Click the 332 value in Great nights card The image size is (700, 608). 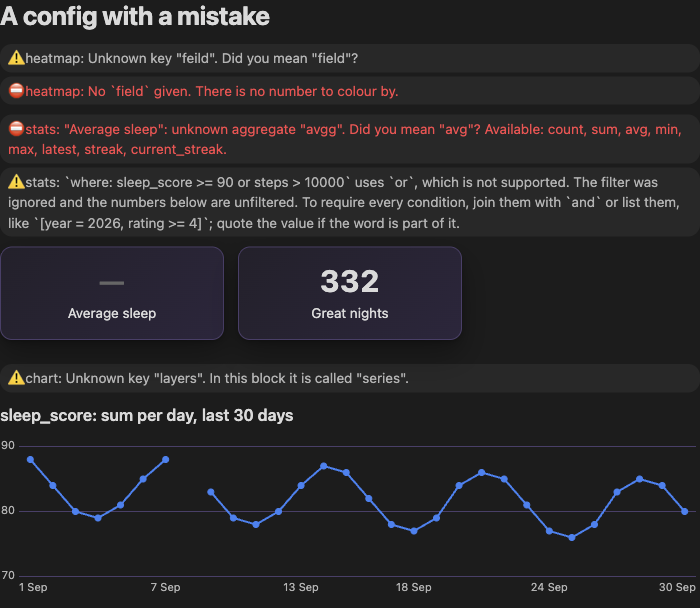point(350,282)
